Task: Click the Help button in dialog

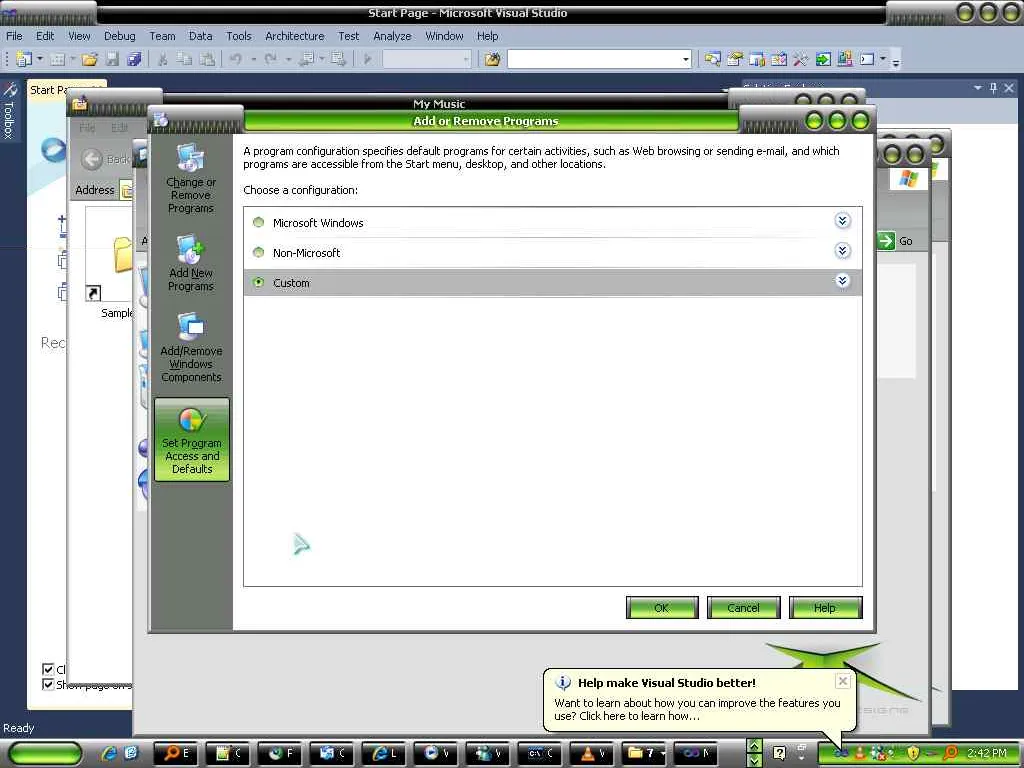Action: [825, 607]
